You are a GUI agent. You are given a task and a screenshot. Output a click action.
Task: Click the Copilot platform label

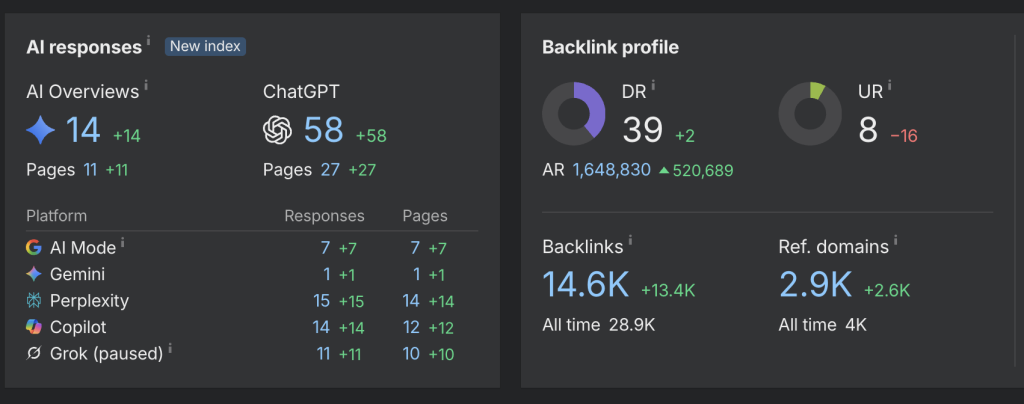[78, 327]
